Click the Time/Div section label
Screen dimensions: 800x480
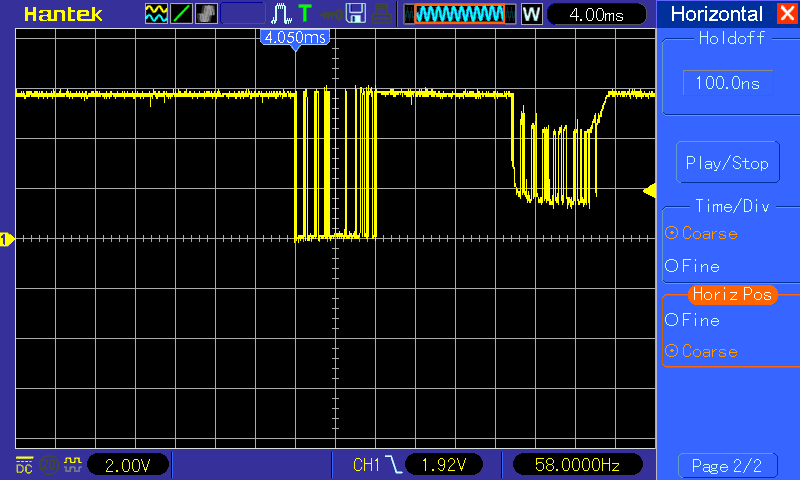point(732,206)
